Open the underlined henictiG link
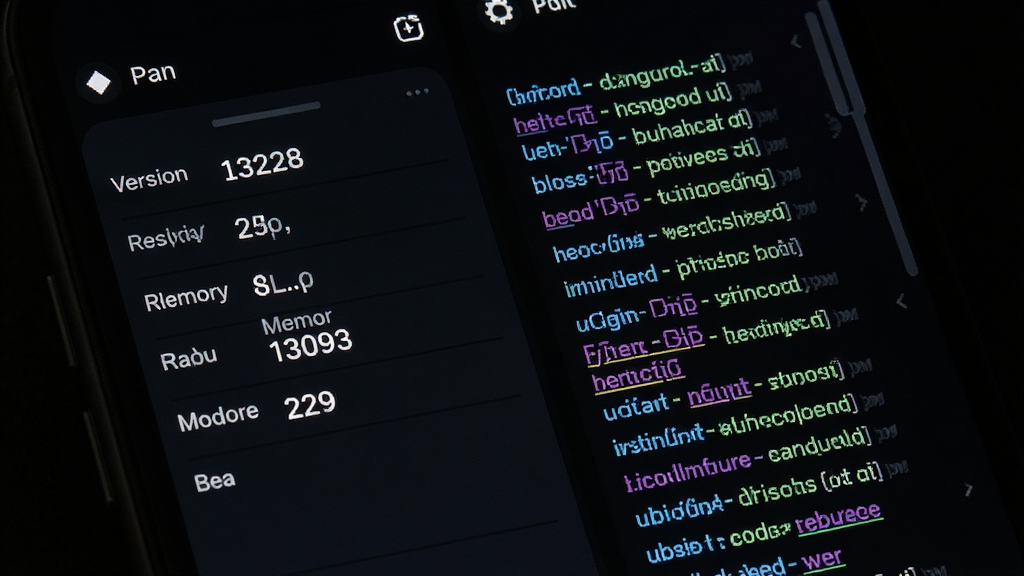The image size is (1024, 576). click(x=637, y=375)
